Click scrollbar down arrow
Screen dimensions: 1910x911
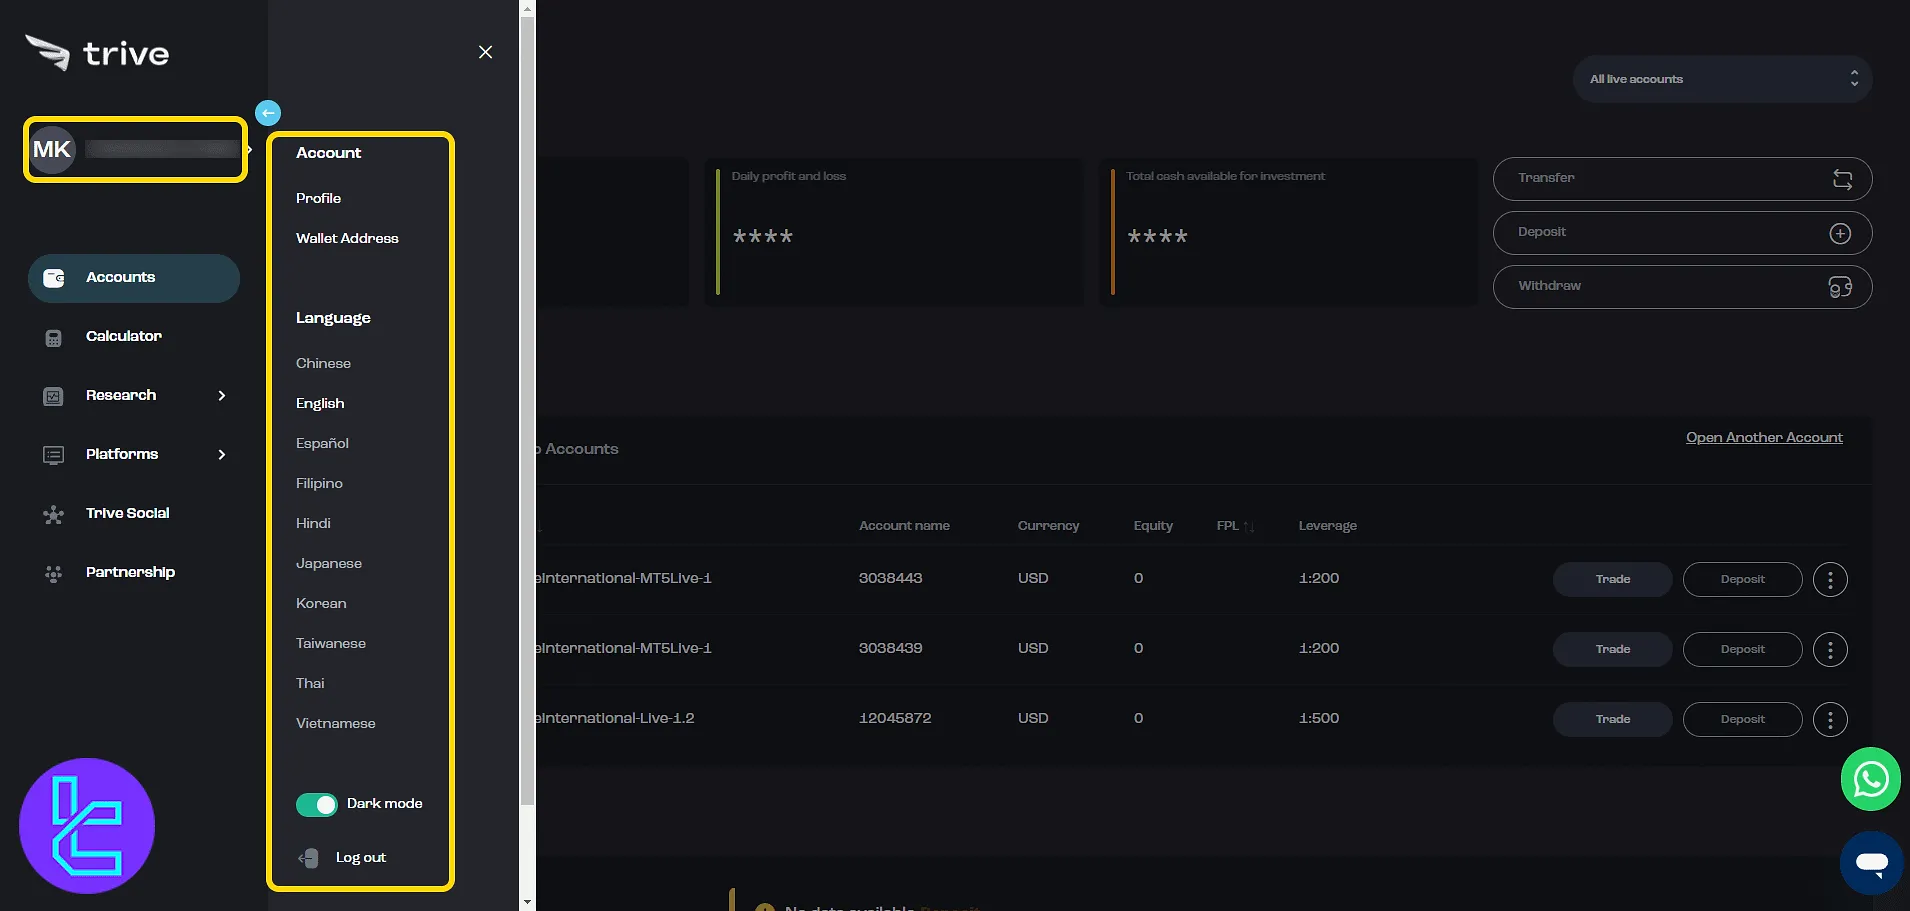click(528, 902)
